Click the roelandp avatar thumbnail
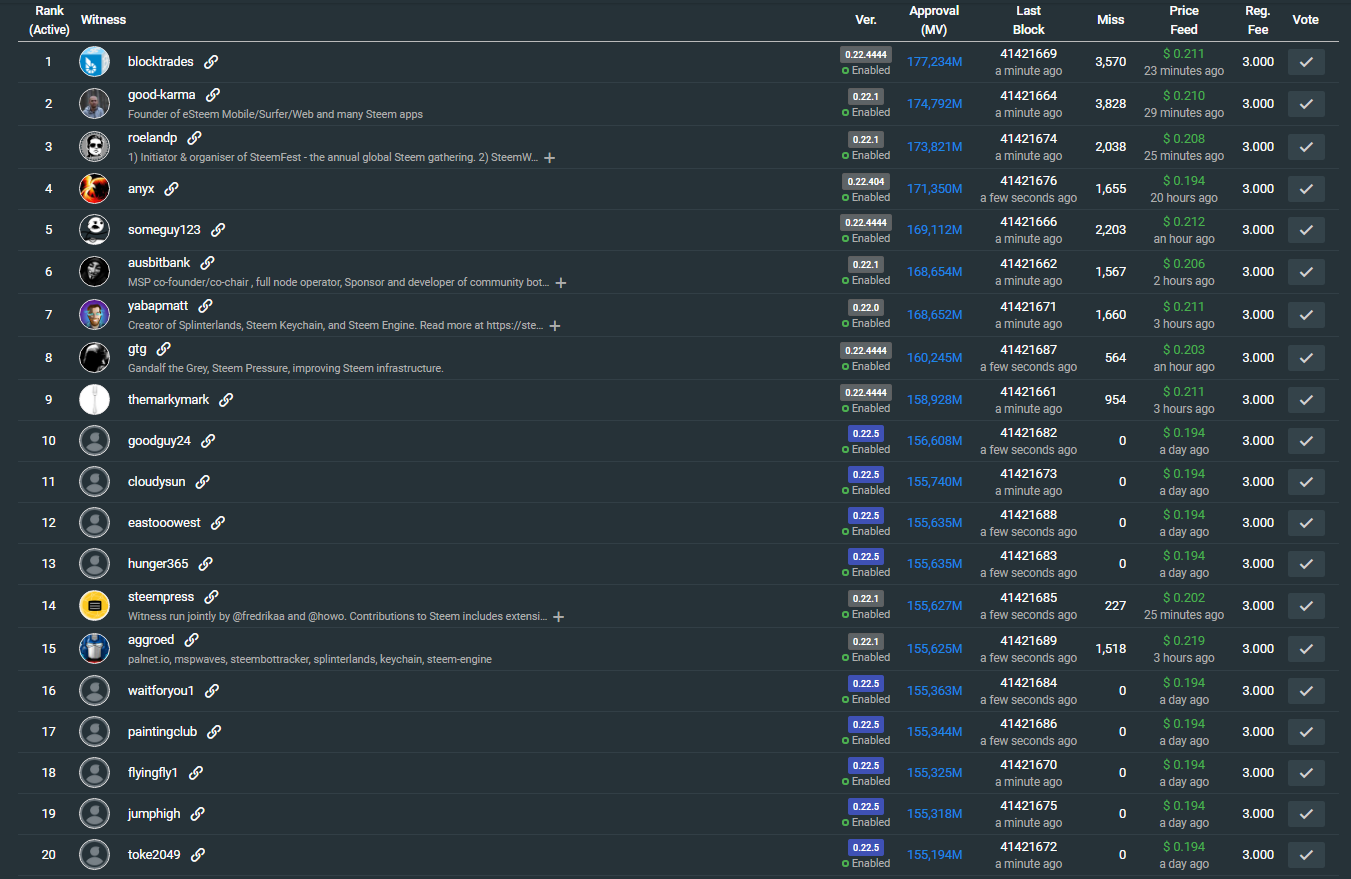This screenshot has width=1351, height=879. pos(94,147)
